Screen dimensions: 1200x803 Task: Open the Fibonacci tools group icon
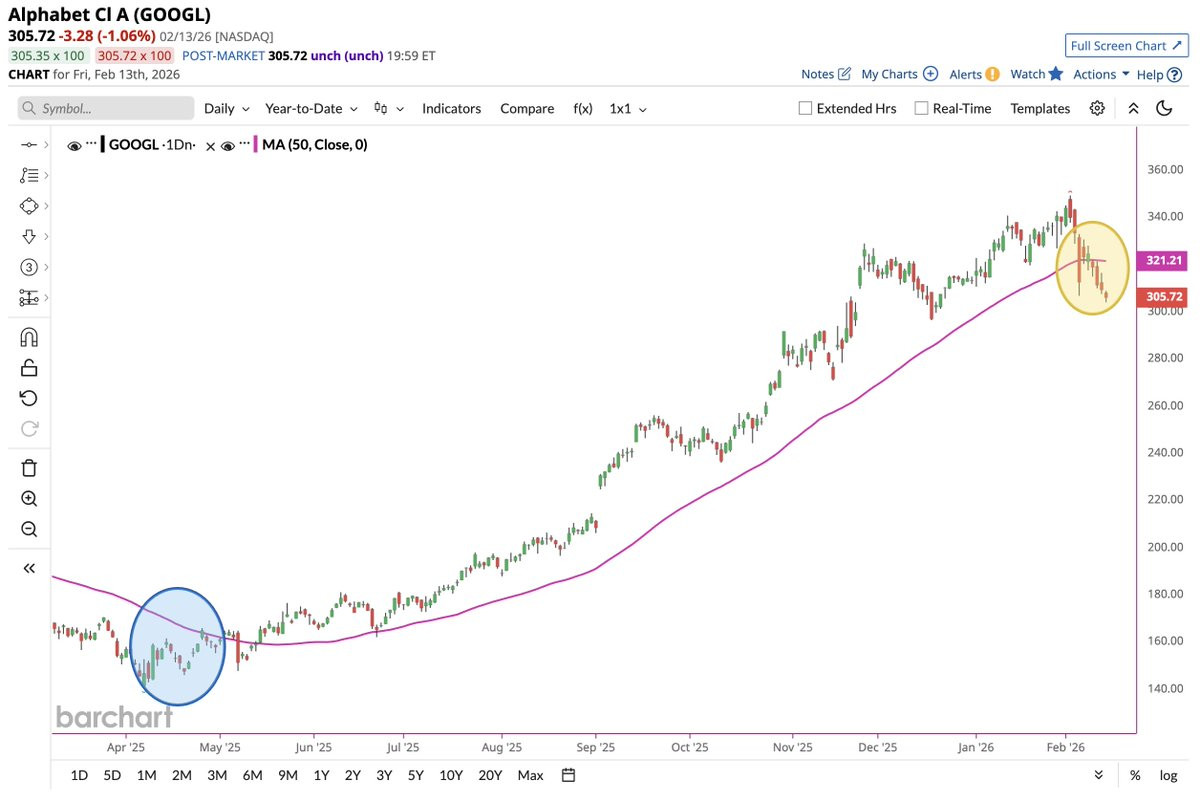pos(29,175)
